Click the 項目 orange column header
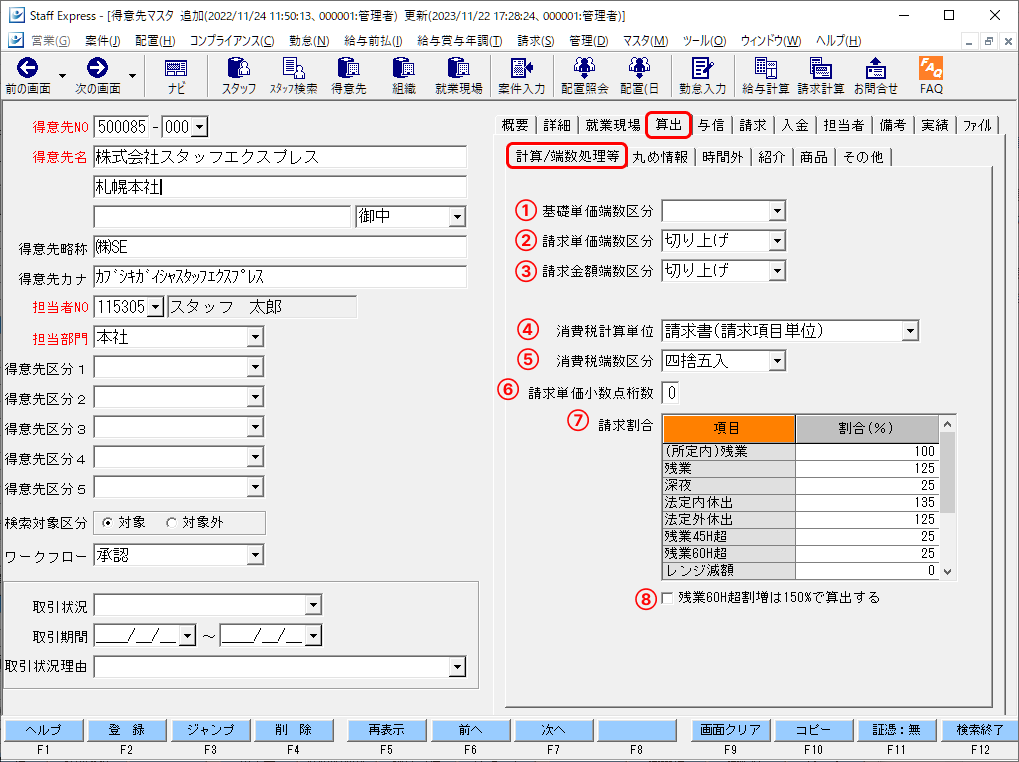The width and height of the screenshot is (1019, 762). pyautogui.click(x=729, y=428)
